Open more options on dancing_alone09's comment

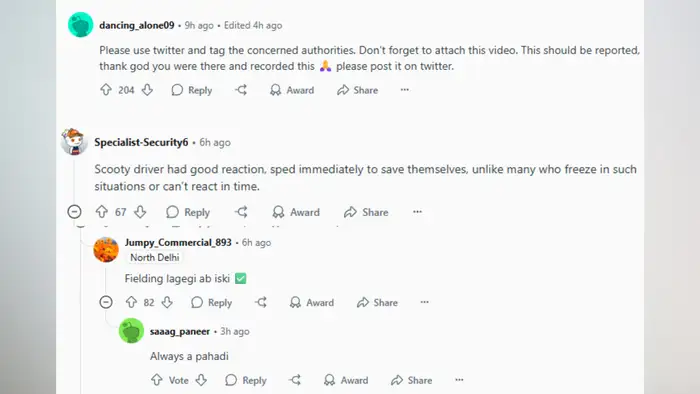coord(404,90)
